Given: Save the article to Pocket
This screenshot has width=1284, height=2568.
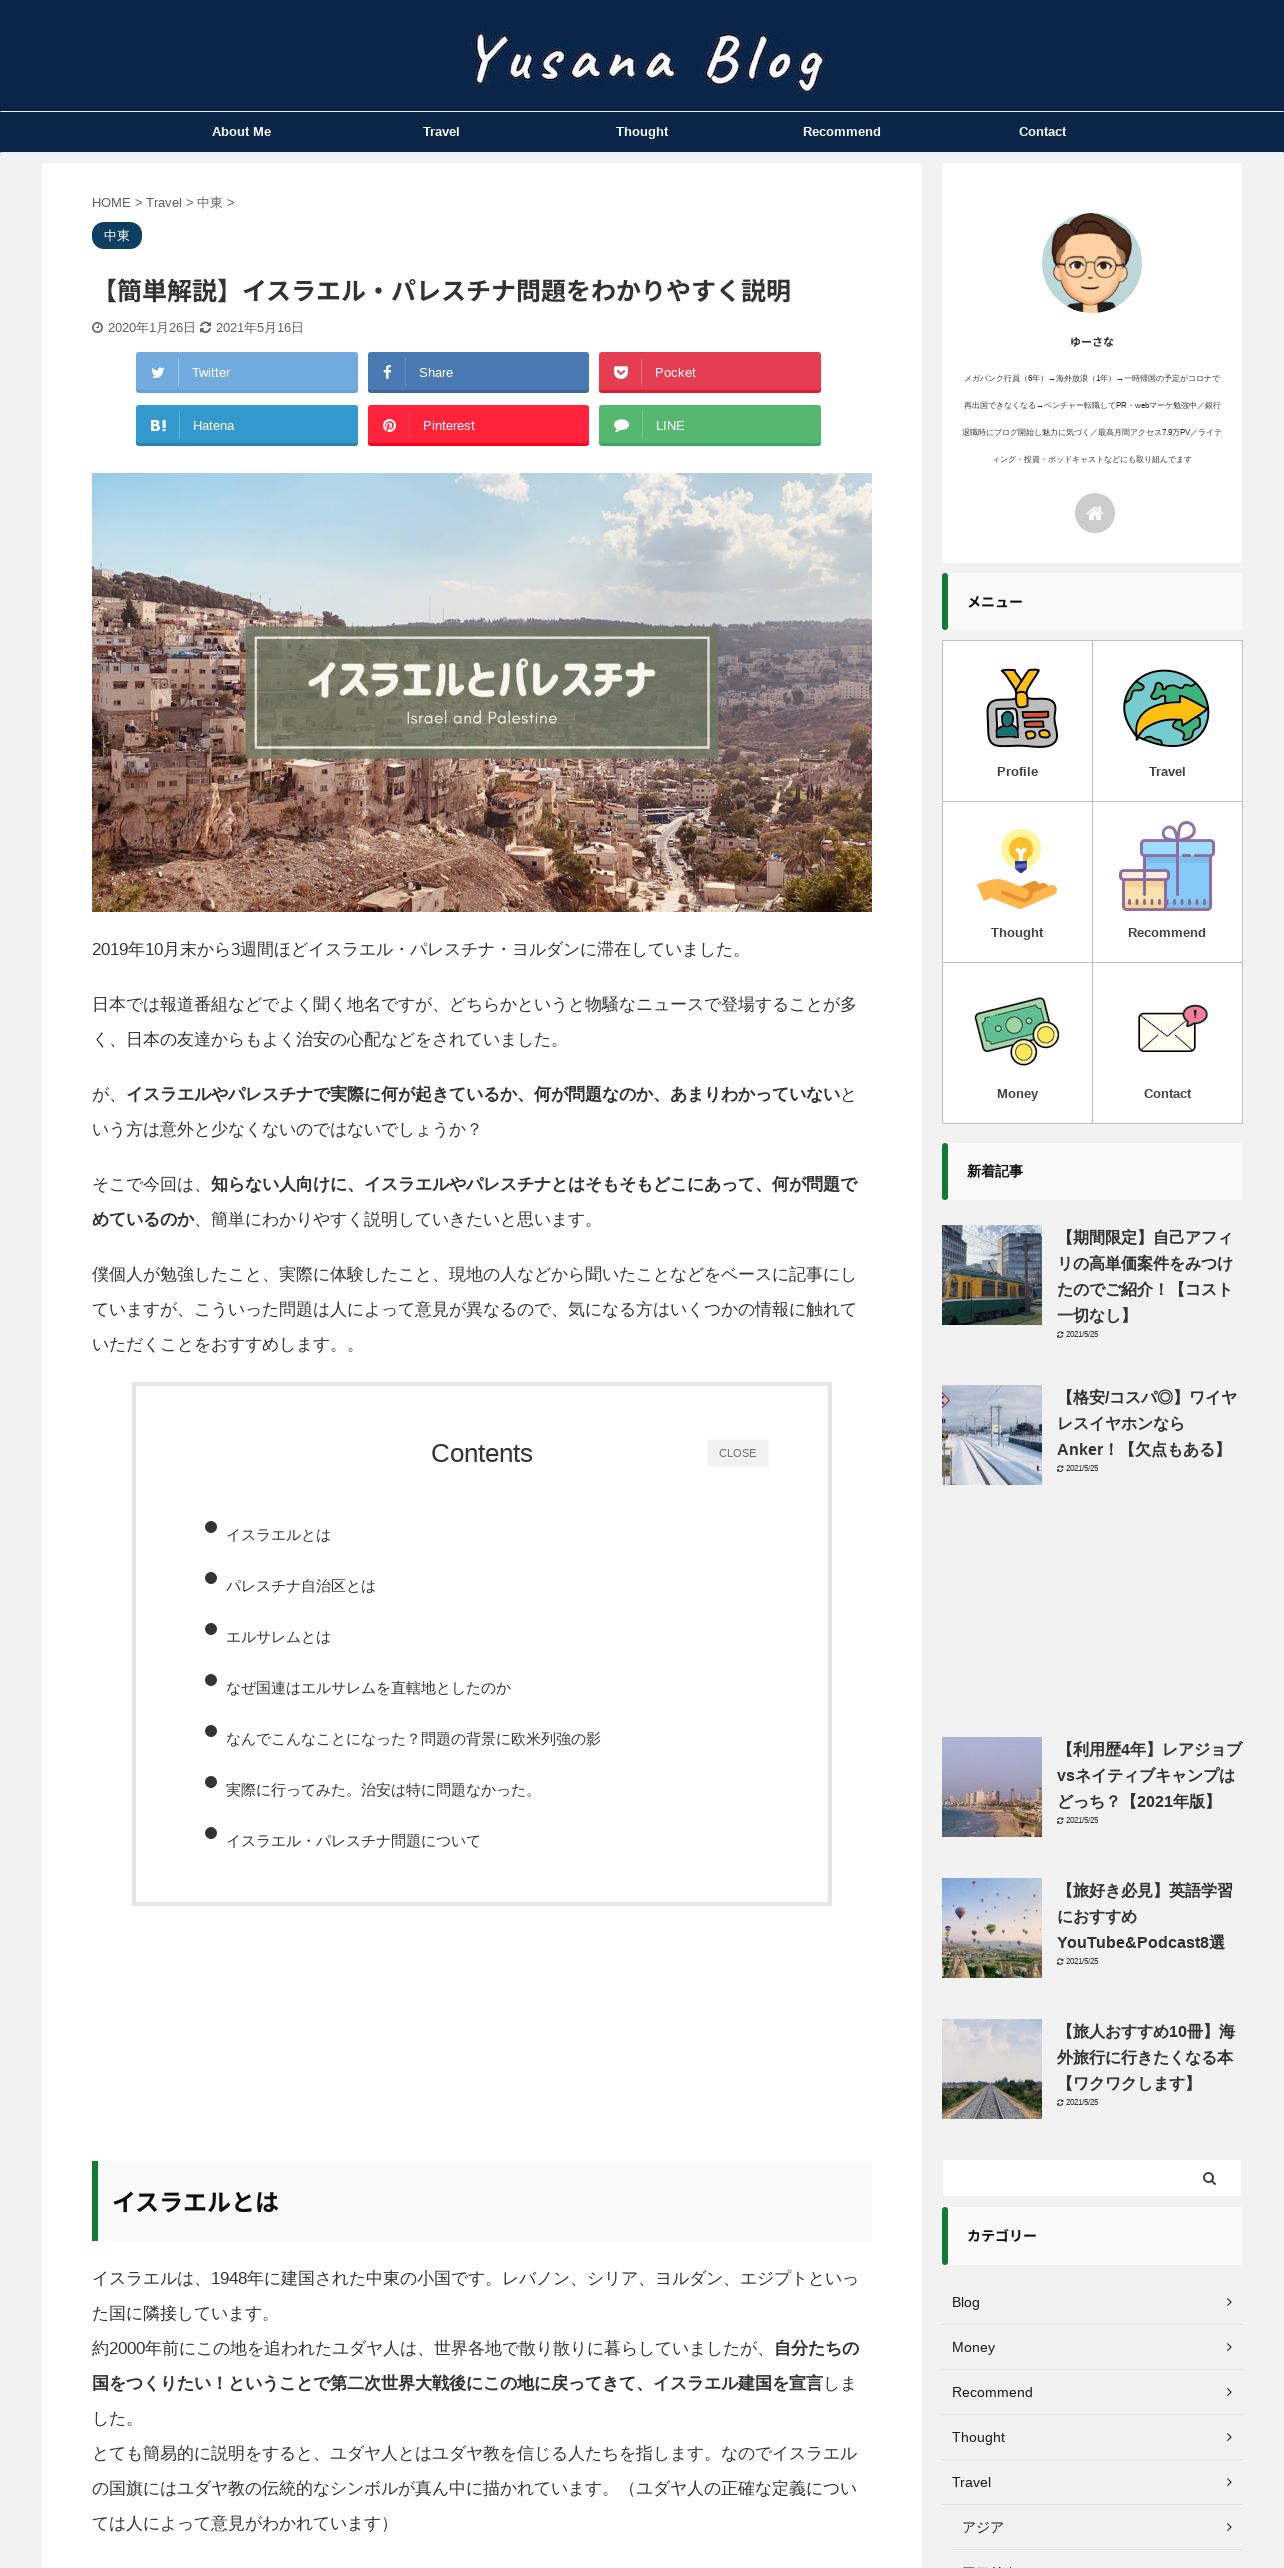Looking at the screenshot, I should [x=709, y=372].
